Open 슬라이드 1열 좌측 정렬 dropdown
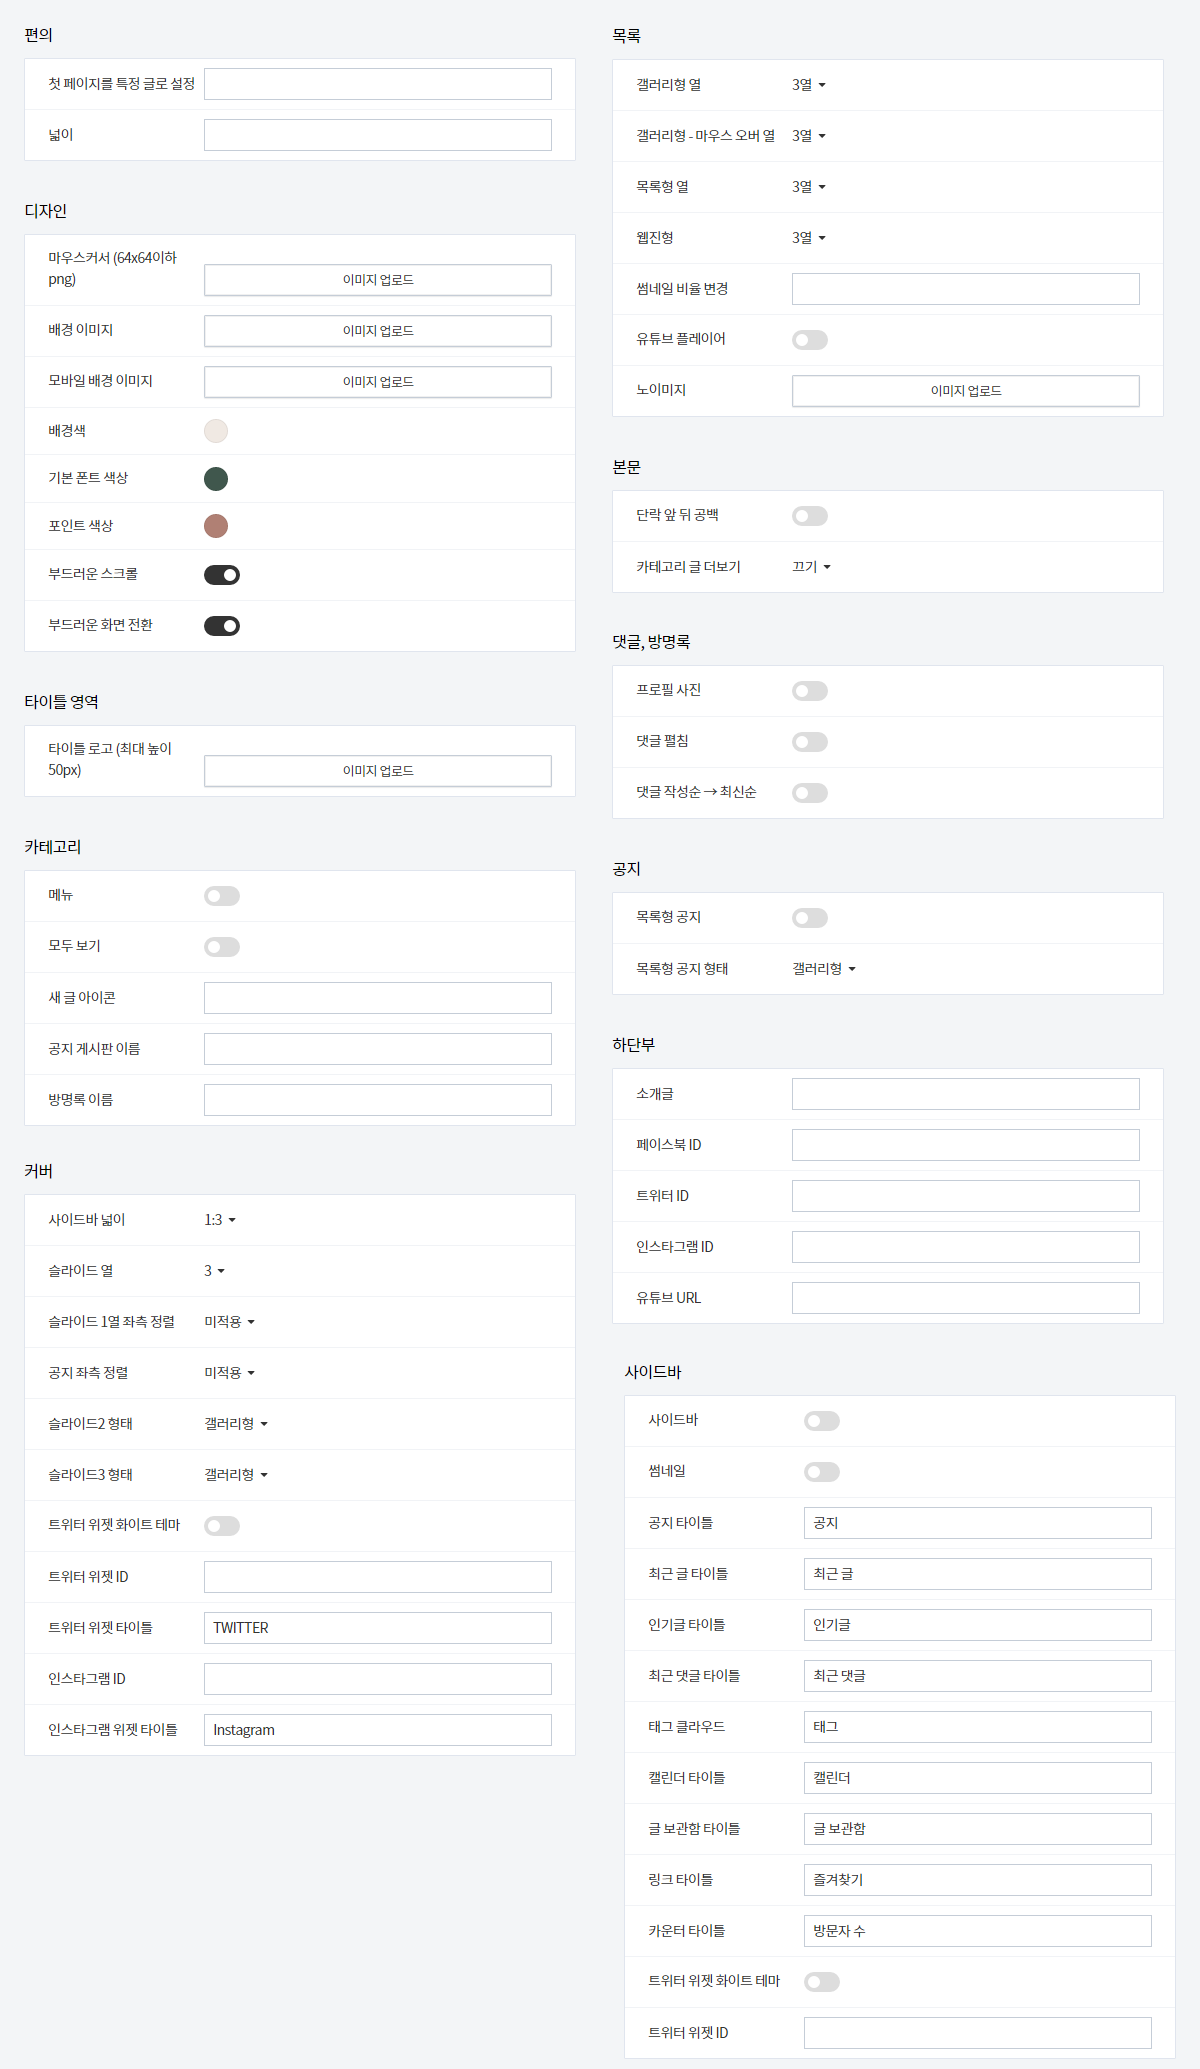This screenshot has height=2069, width=1200. pos(230,1322)
